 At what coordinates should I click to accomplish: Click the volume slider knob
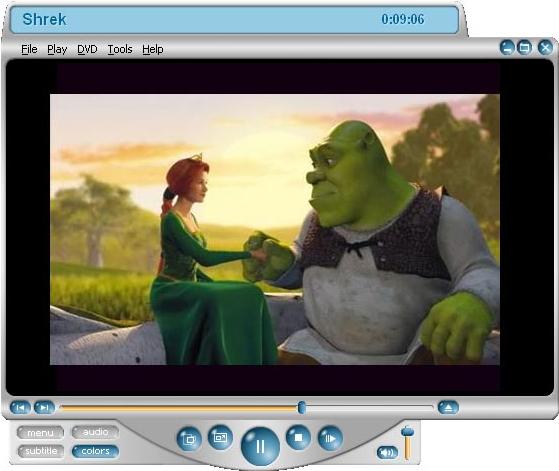[407, 431]
